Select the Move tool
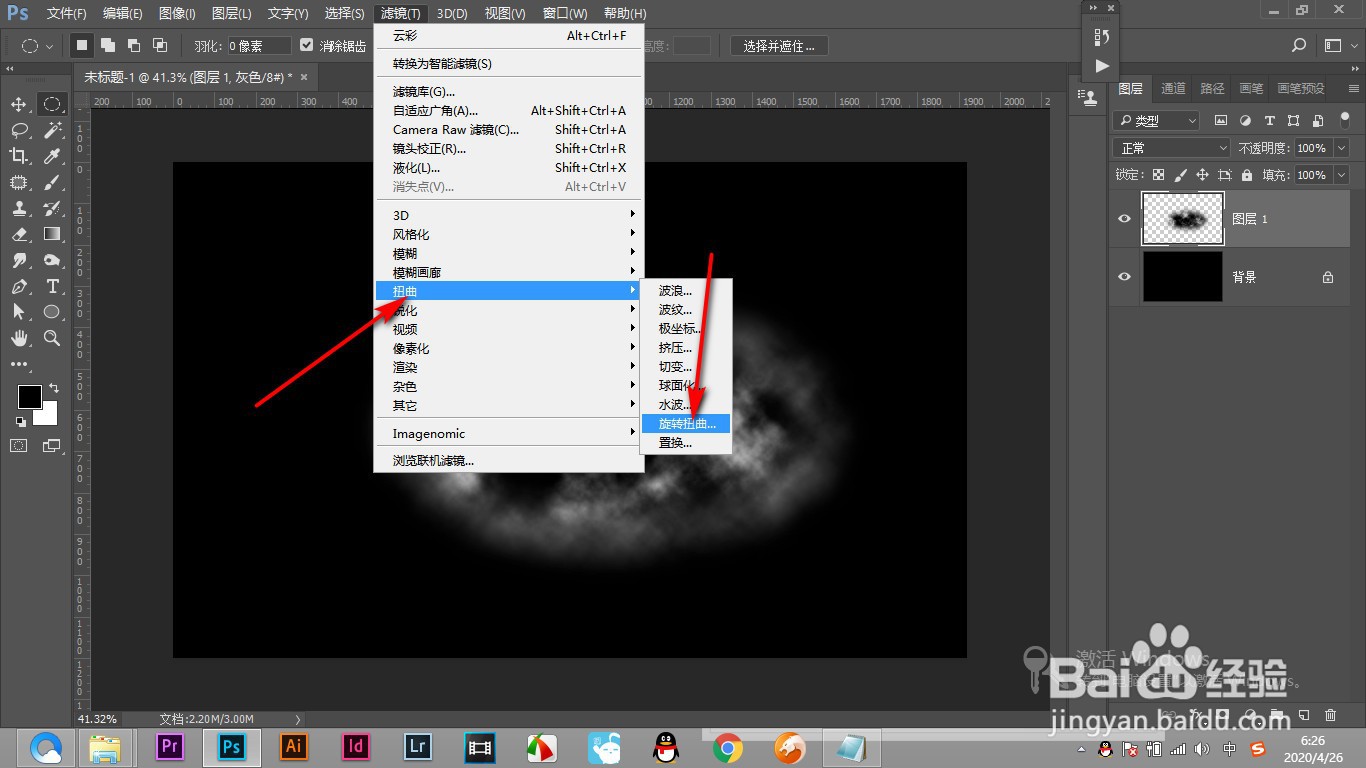1366x768 pixels. pyautogui.click(x=17, y=103)
